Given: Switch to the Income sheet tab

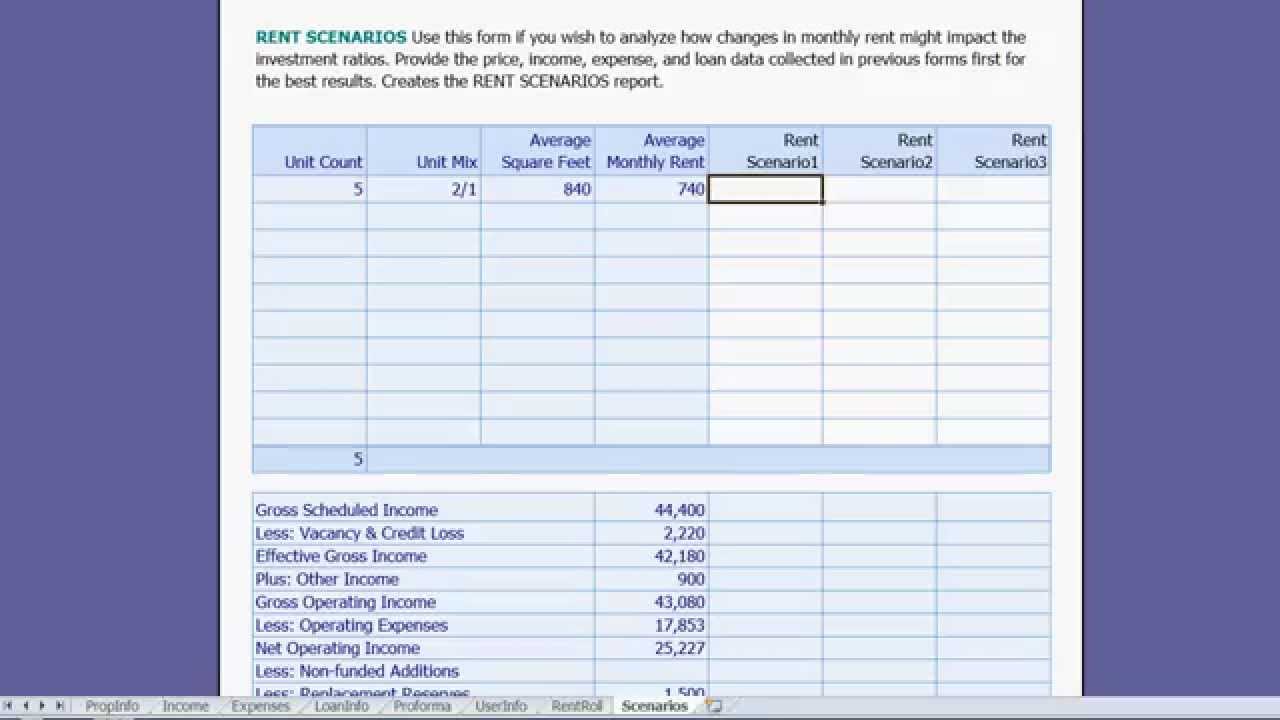Looking at the screenshot, I should [x=185, y=706].
